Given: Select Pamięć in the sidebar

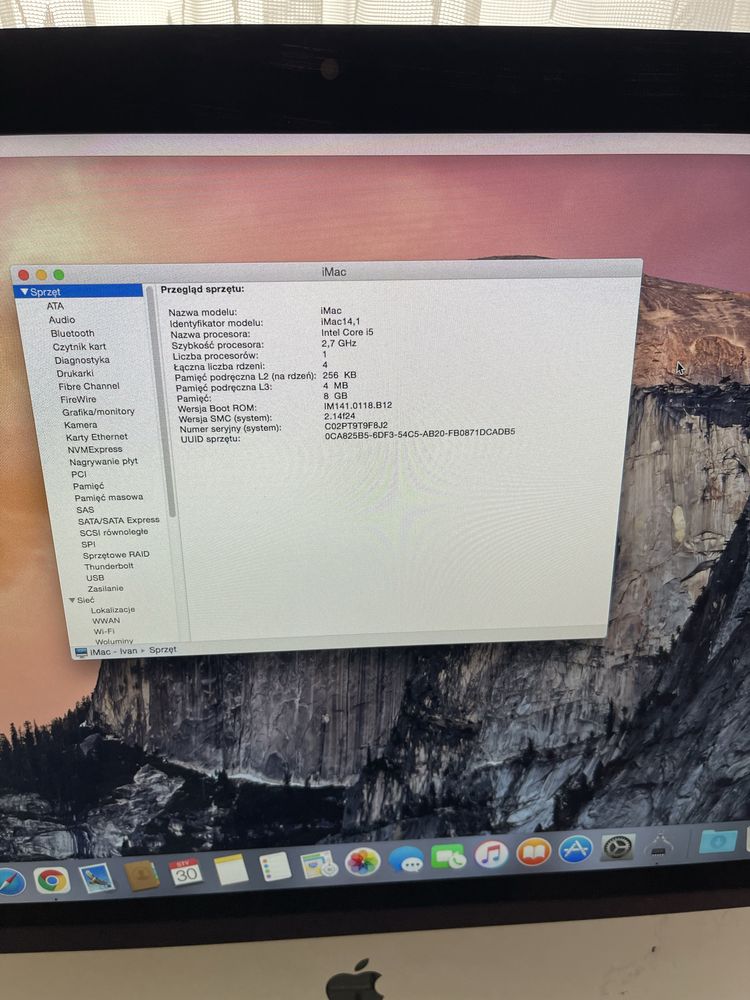Looking at the screenshot, I should click(88, 486).
